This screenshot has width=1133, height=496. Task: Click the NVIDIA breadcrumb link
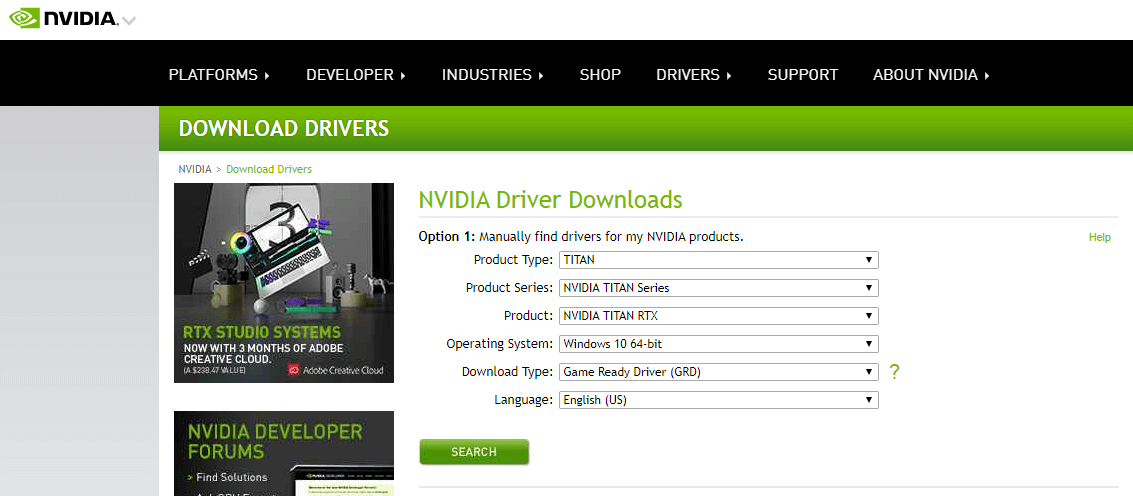tap(195, 169)
